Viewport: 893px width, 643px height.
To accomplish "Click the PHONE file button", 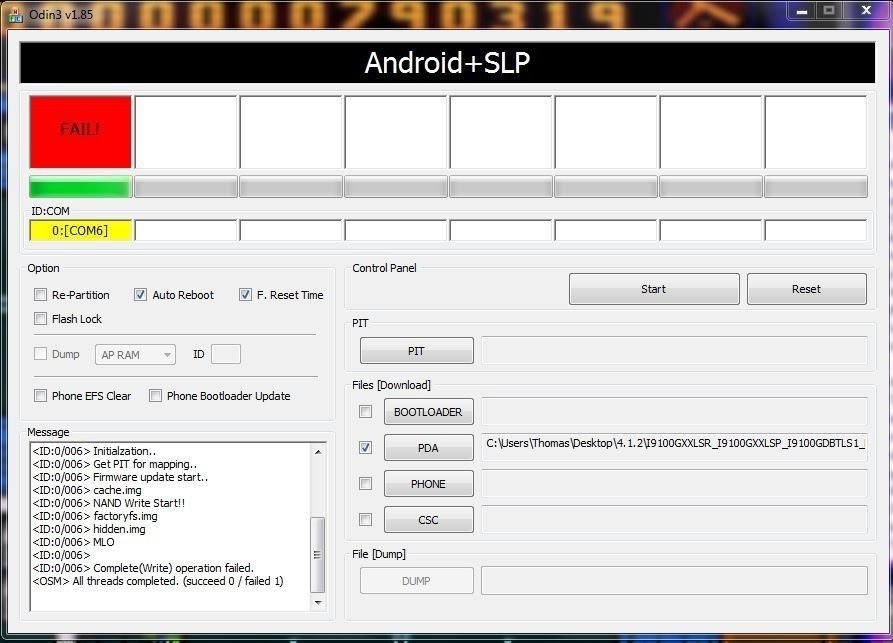I will tap(428, 484).
